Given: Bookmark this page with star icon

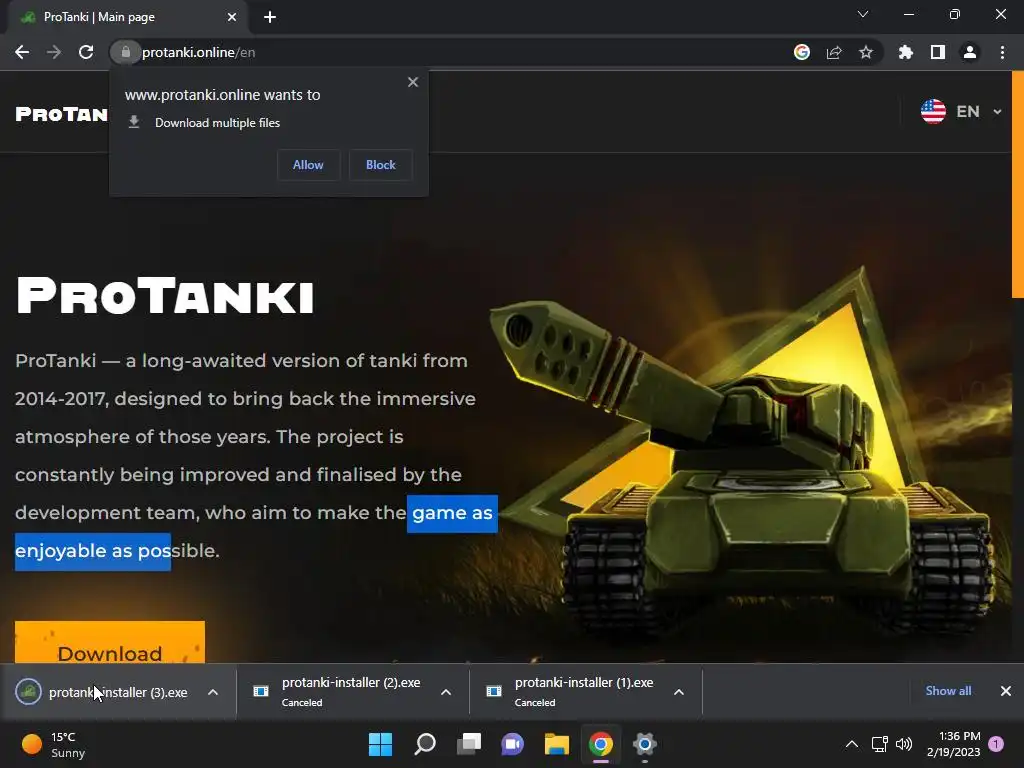Looking at the screenshot, I should pos(866,52).
